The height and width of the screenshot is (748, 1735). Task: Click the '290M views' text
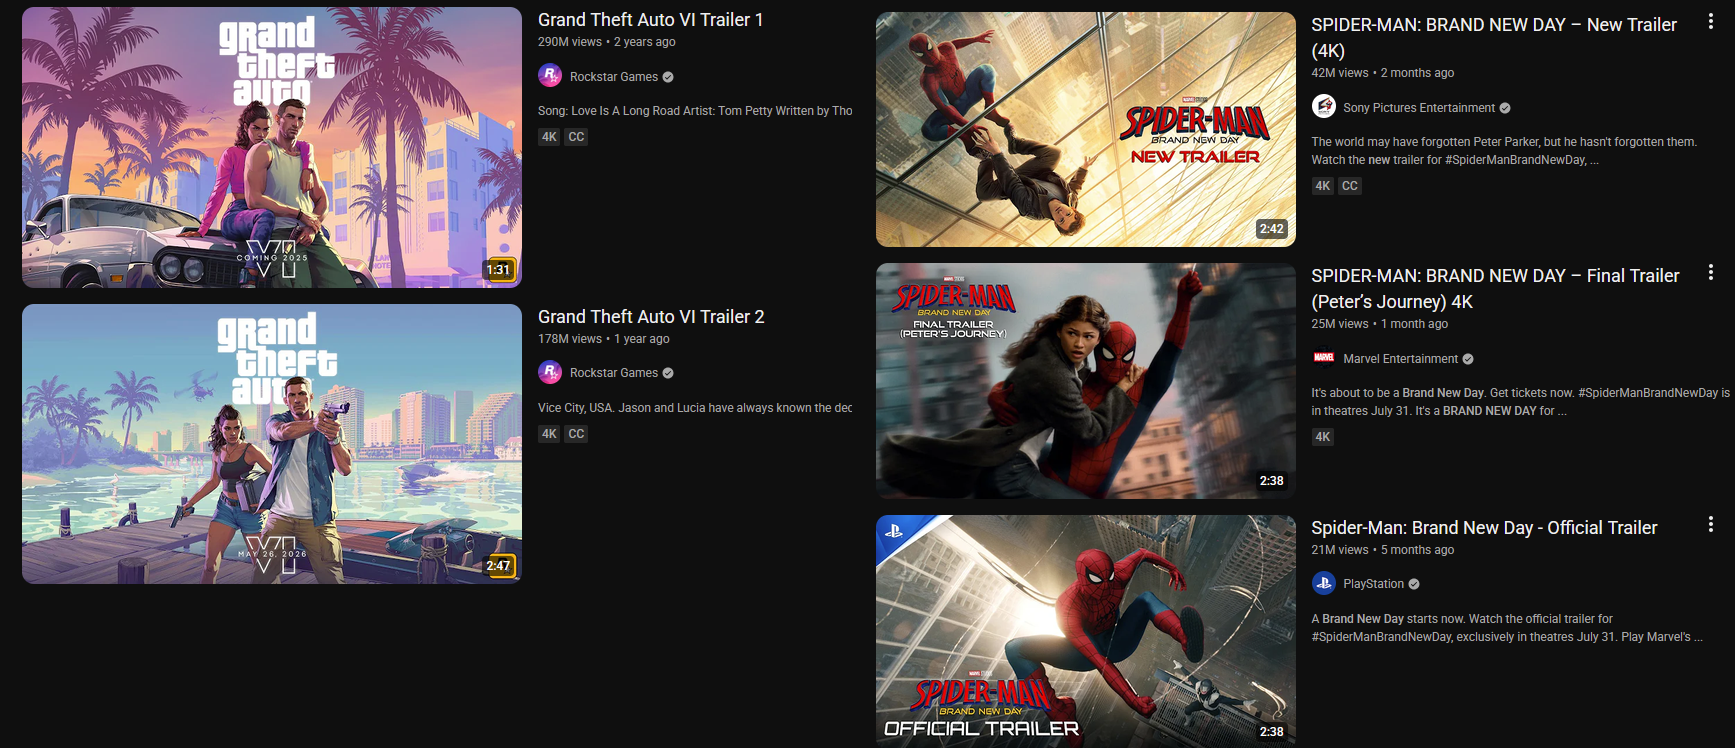[x=570, y=42]
